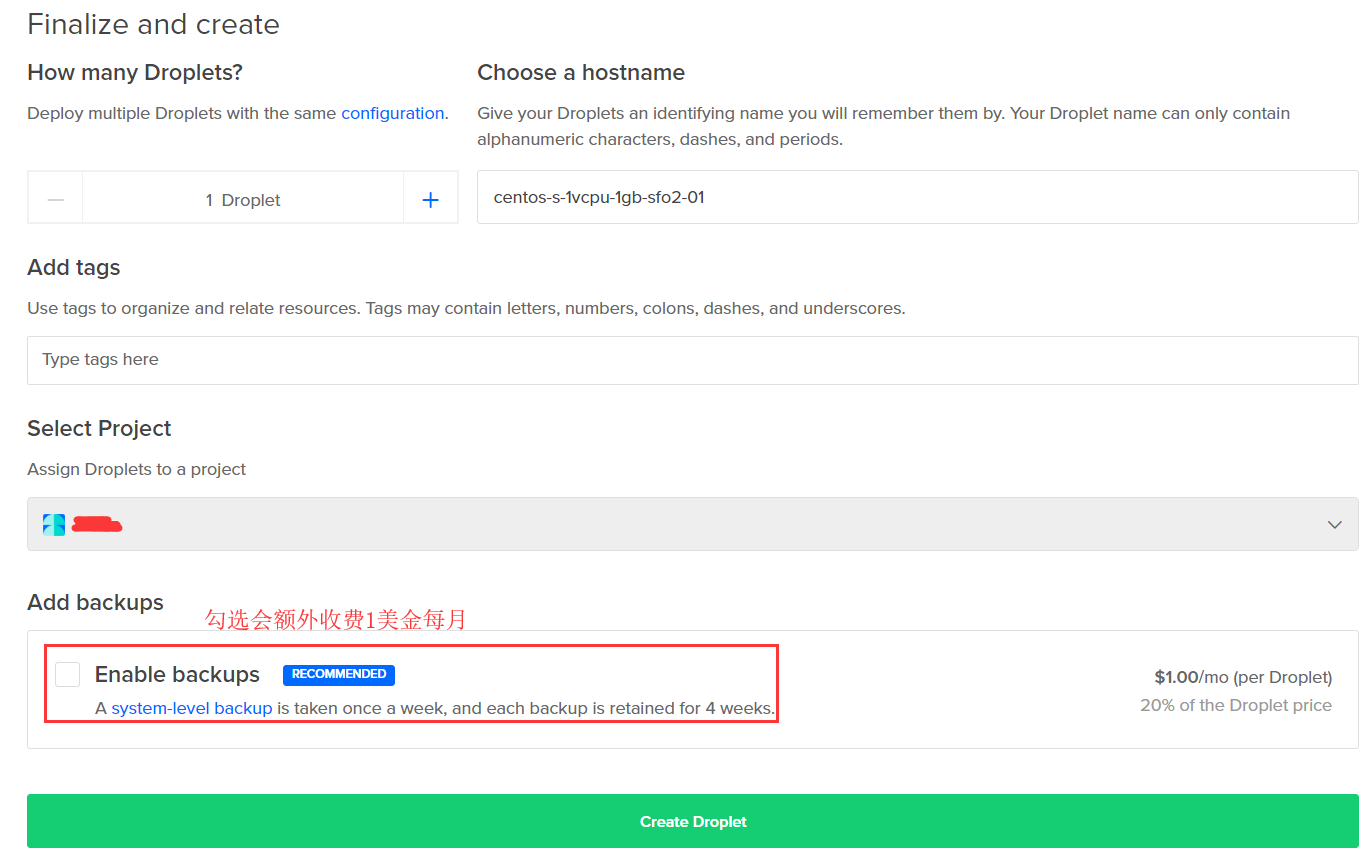
Task: Click the 20% of the Droplet price note
Action: 1235,706
